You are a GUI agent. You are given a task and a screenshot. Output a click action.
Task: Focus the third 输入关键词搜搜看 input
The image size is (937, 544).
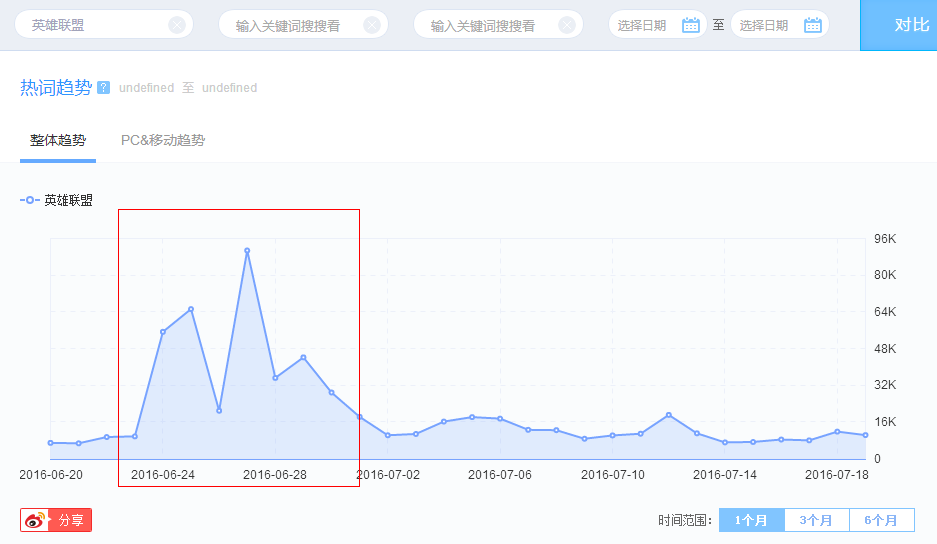(498, 25)
